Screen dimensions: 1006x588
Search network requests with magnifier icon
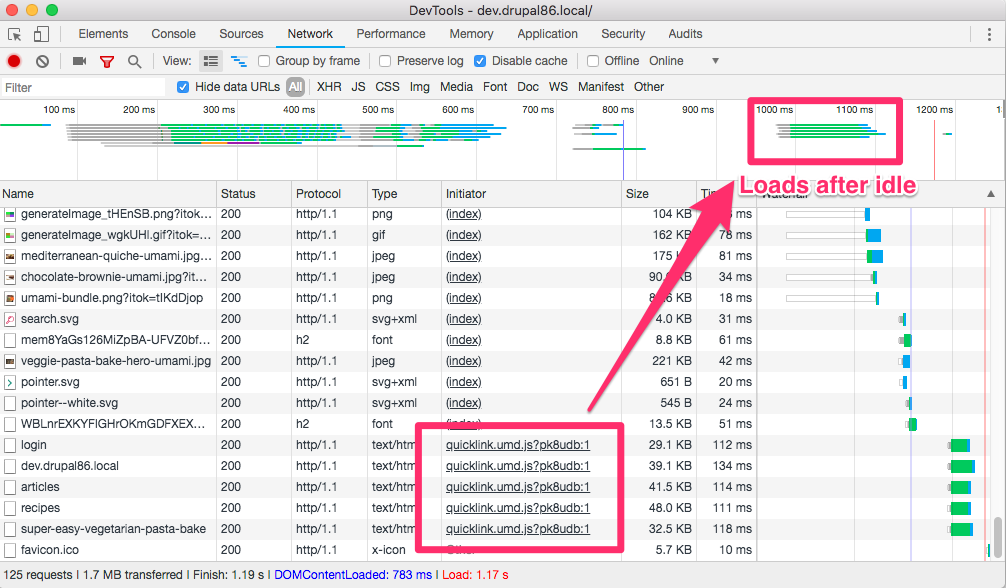point(134,60)
